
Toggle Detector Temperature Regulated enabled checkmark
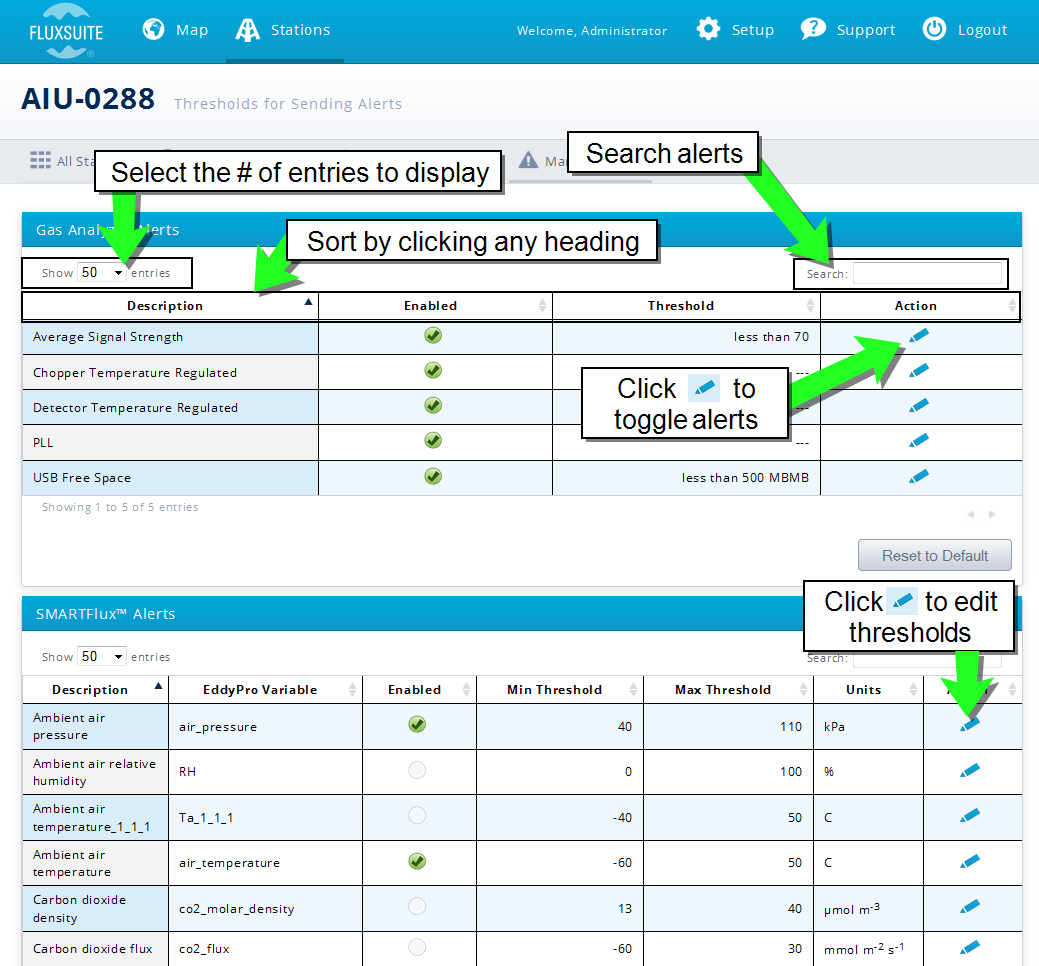pos(433,405)
